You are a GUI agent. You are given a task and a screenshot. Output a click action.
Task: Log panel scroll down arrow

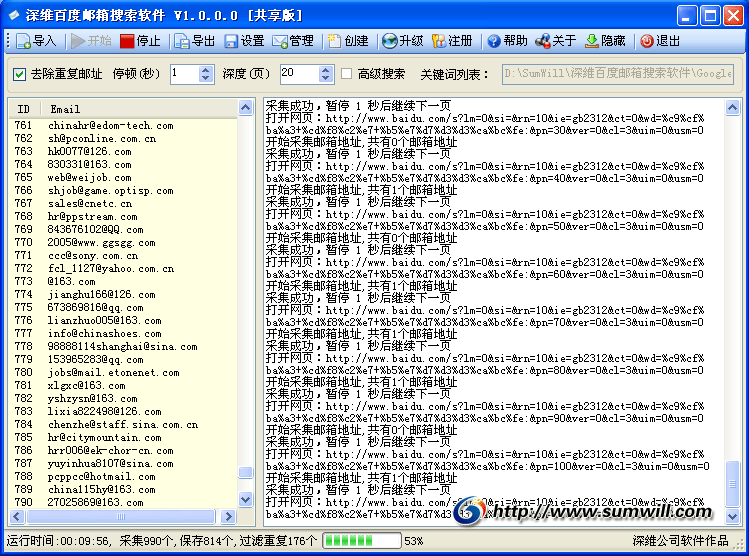tap(732, 516)
